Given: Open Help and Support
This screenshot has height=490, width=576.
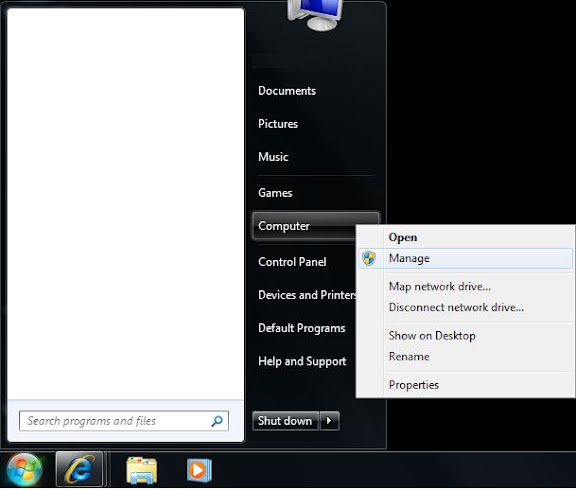Looking at the screenshot, I should pos(302,361).
